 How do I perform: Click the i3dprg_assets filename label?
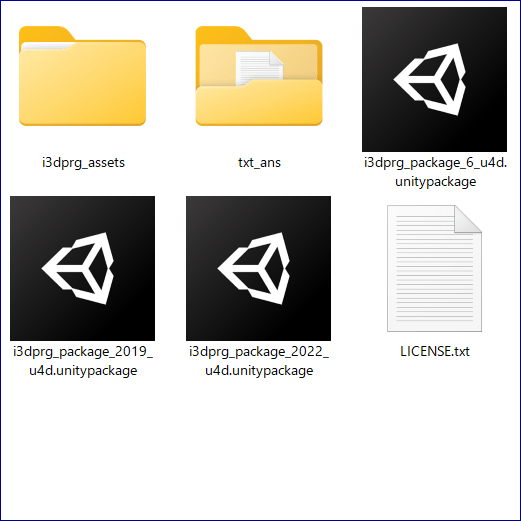pyautogui.click(x=83, y=163)
